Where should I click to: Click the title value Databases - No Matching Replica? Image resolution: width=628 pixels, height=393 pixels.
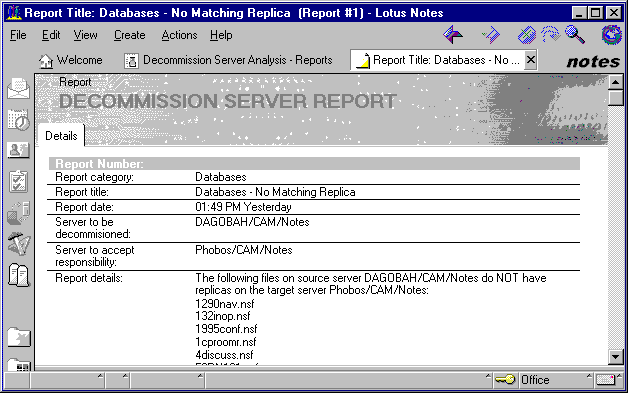[275, 192]
